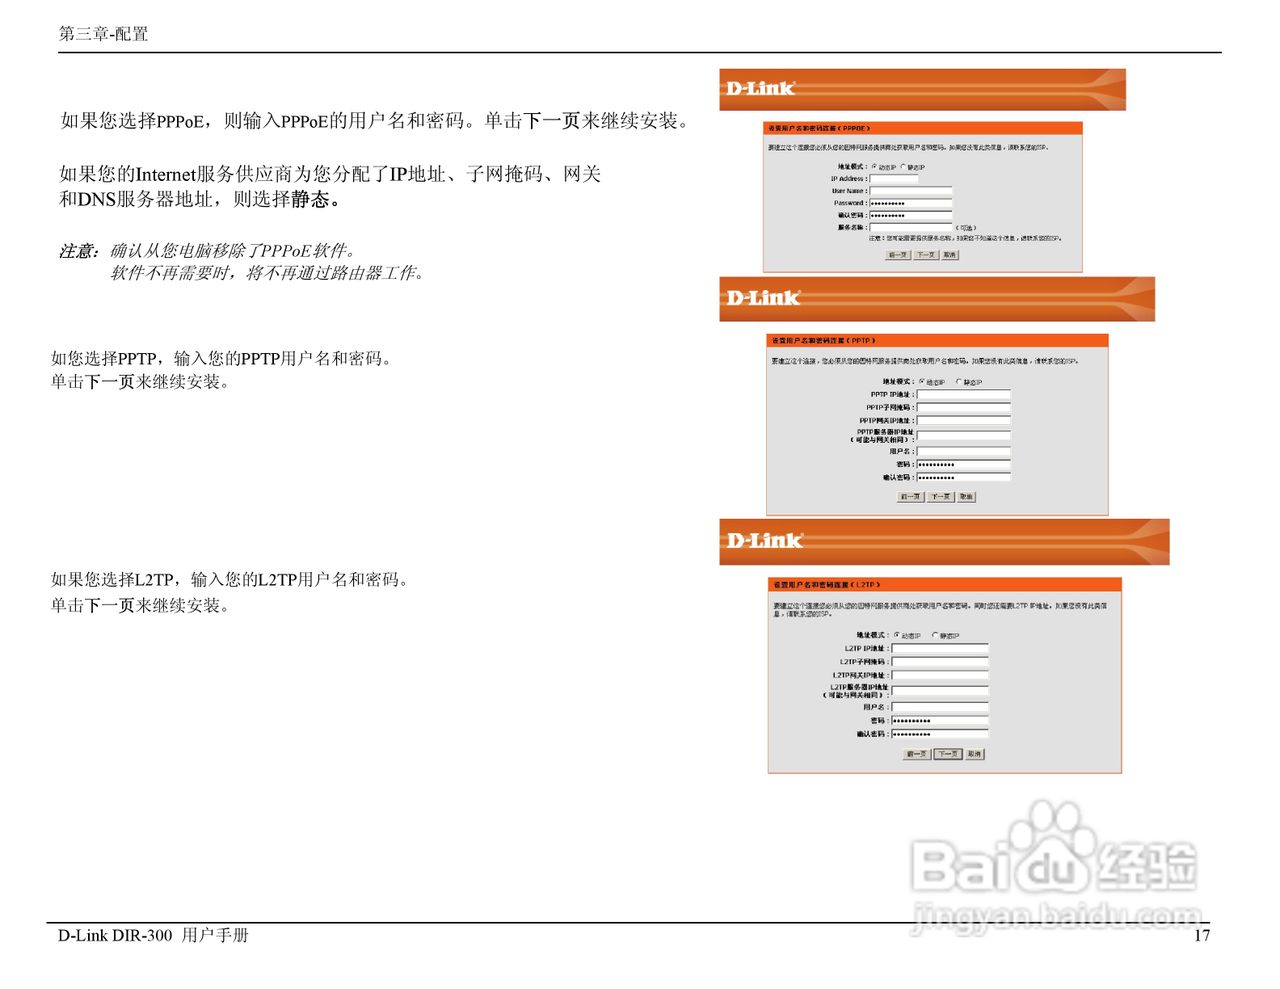Click the 用户名 field in PPTP form
This screenshot has height=989, width=1280.
click(964, 452)
